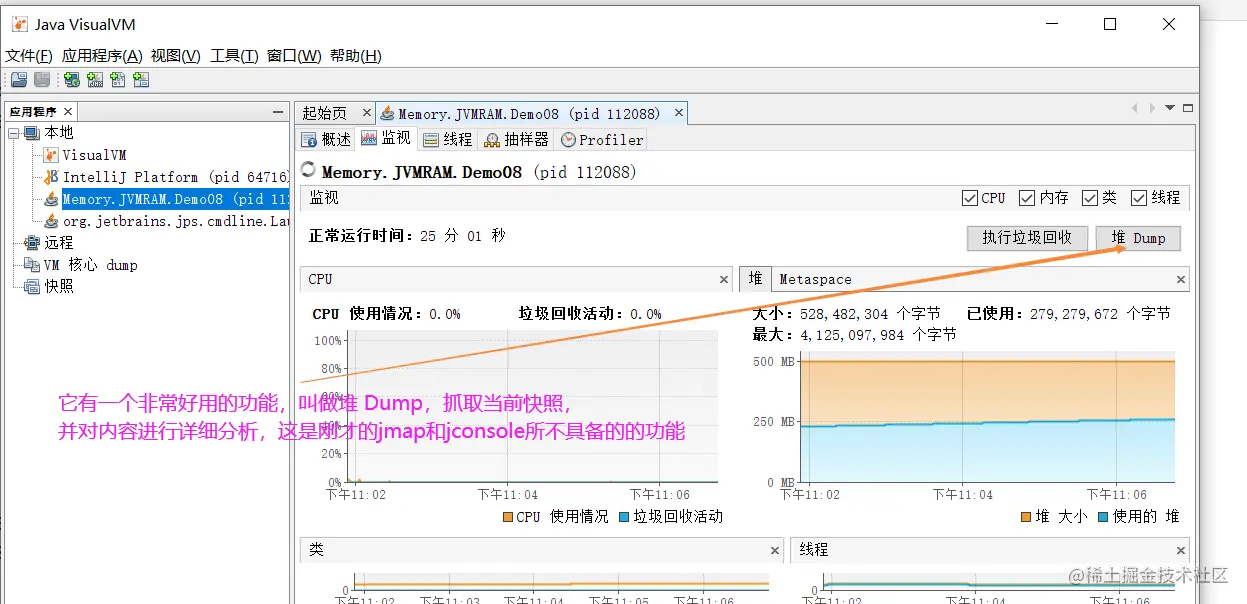Click the 执行垃圾回收 button

1027,238
